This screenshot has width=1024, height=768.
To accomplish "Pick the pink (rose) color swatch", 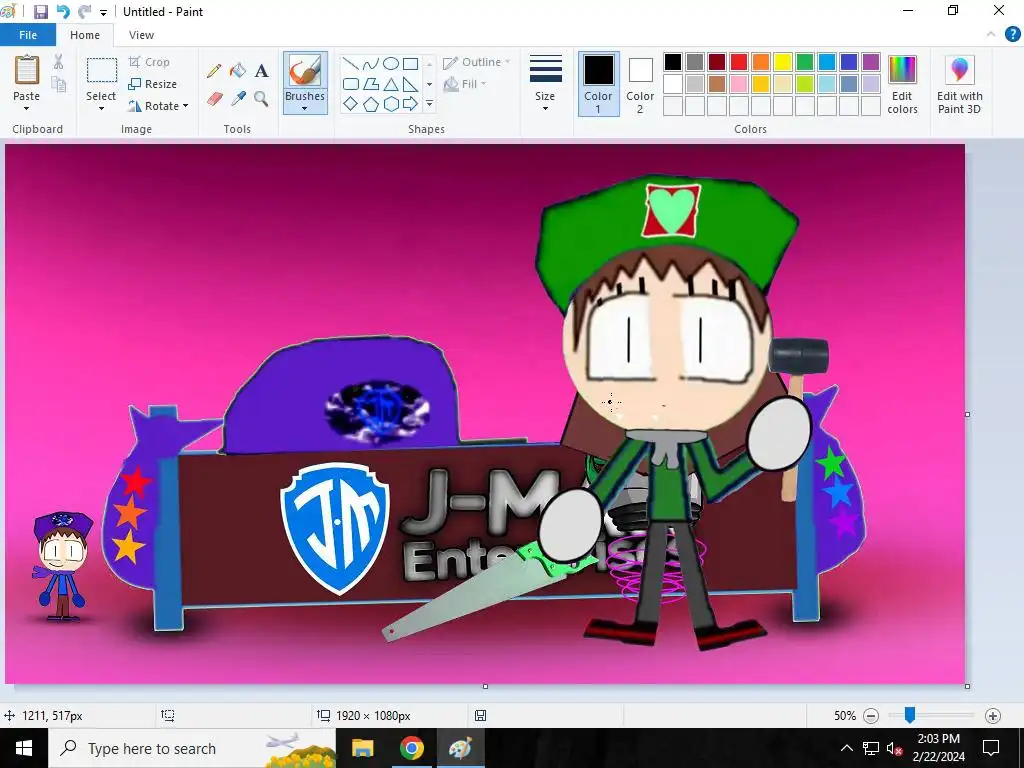I will [739, 84].
